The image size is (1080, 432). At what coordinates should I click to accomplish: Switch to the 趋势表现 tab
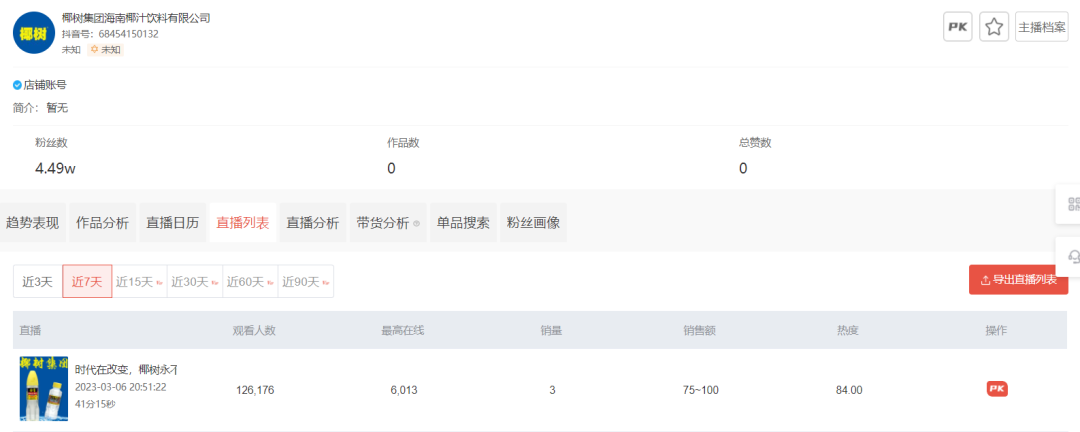(x=33, y=223)
